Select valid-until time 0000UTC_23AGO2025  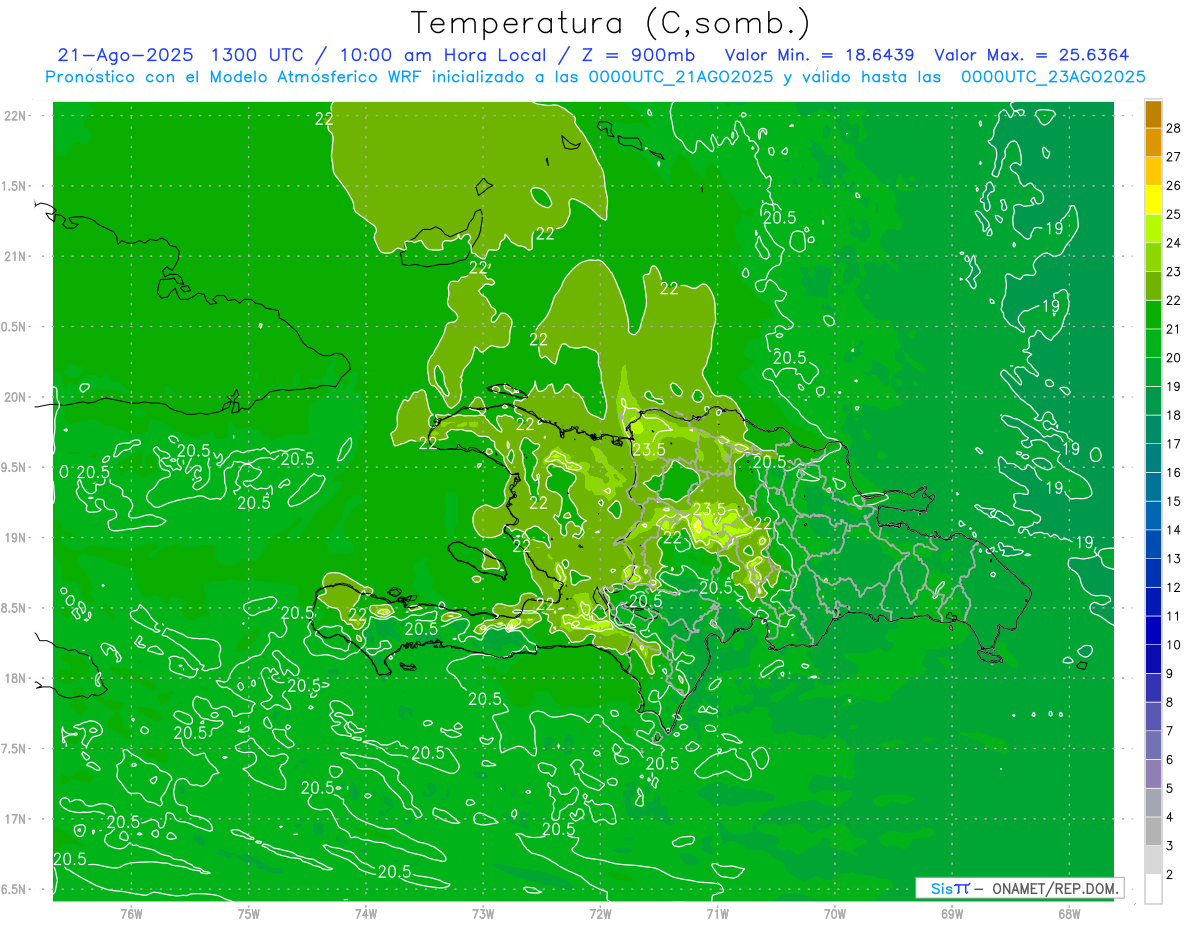click(x=1053, y=77)
